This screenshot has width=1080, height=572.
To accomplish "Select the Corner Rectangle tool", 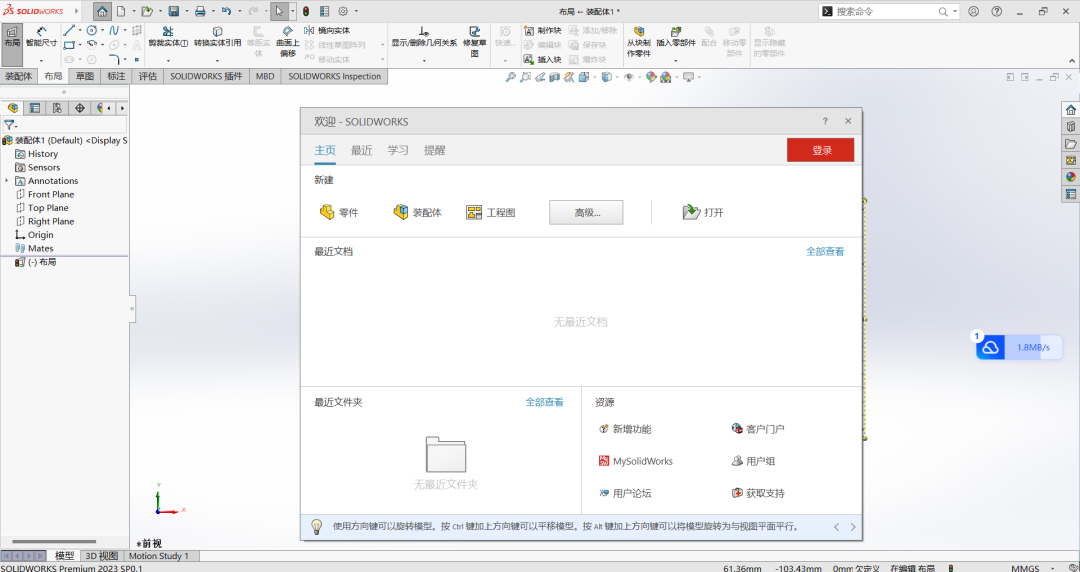I will pos(68,45).
